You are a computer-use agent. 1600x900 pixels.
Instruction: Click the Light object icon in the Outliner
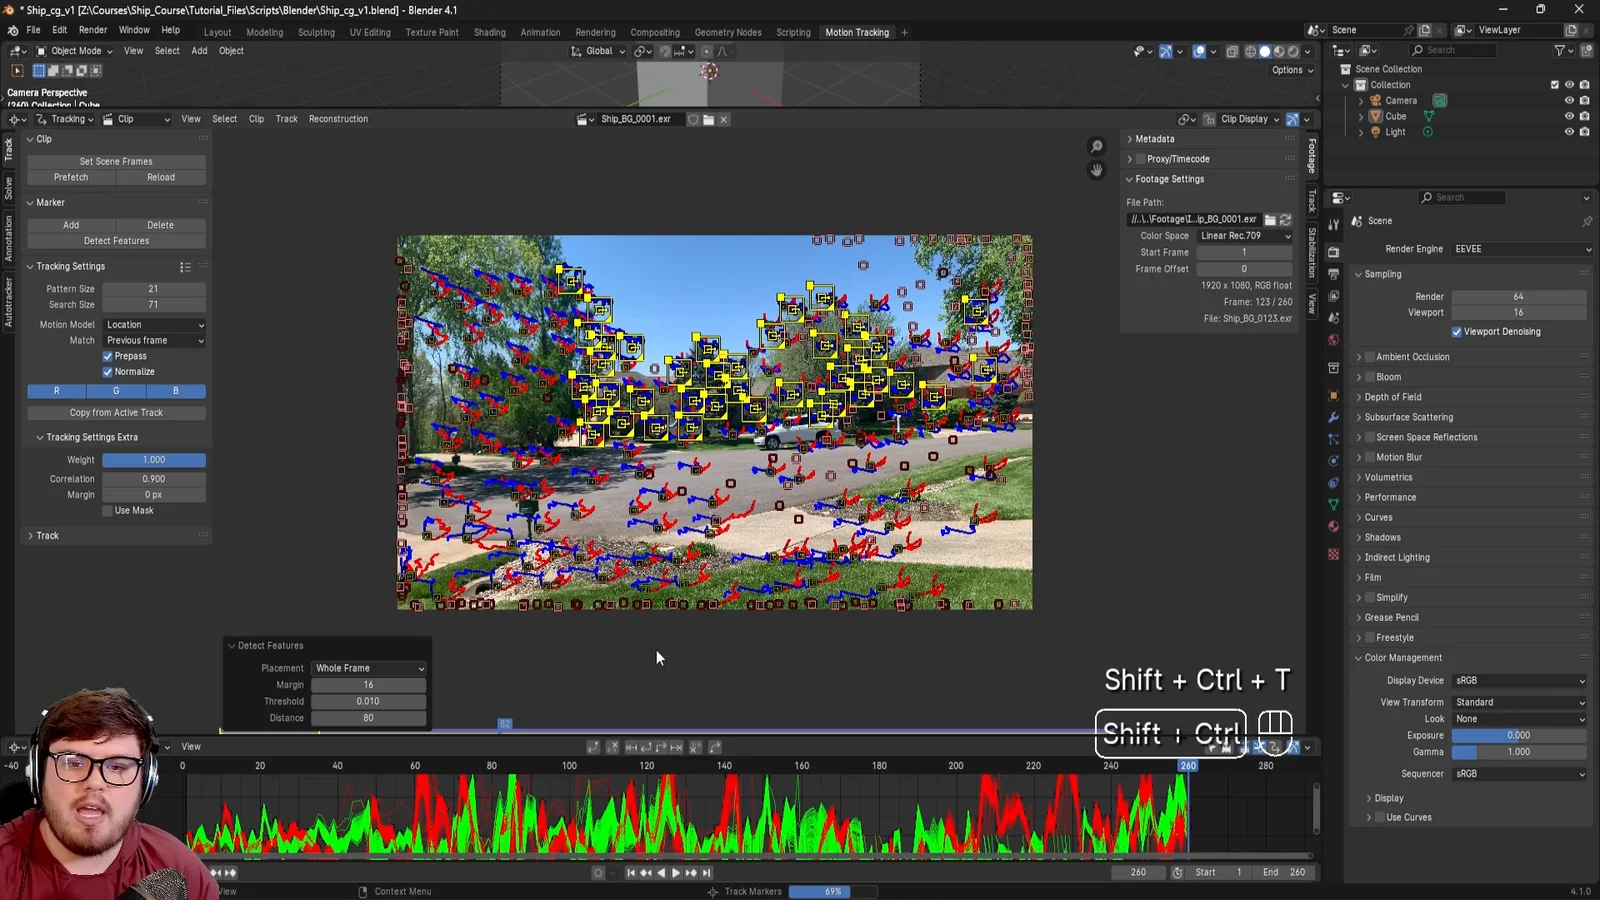[1376, 131]
